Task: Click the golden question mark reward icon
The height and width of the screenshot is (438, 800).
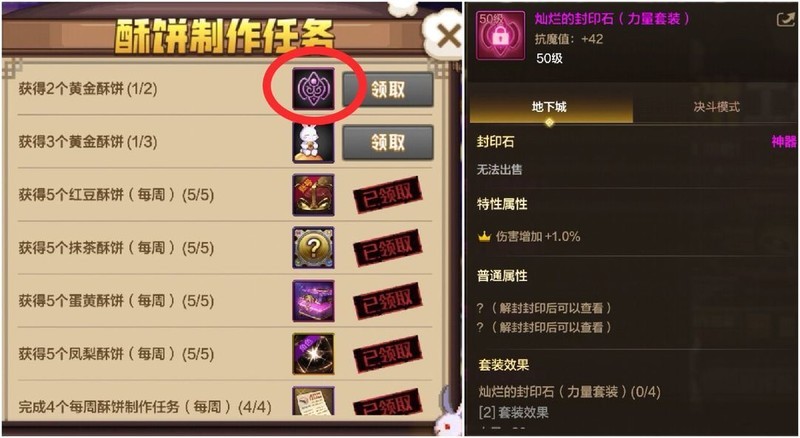Action: point(313,248)
